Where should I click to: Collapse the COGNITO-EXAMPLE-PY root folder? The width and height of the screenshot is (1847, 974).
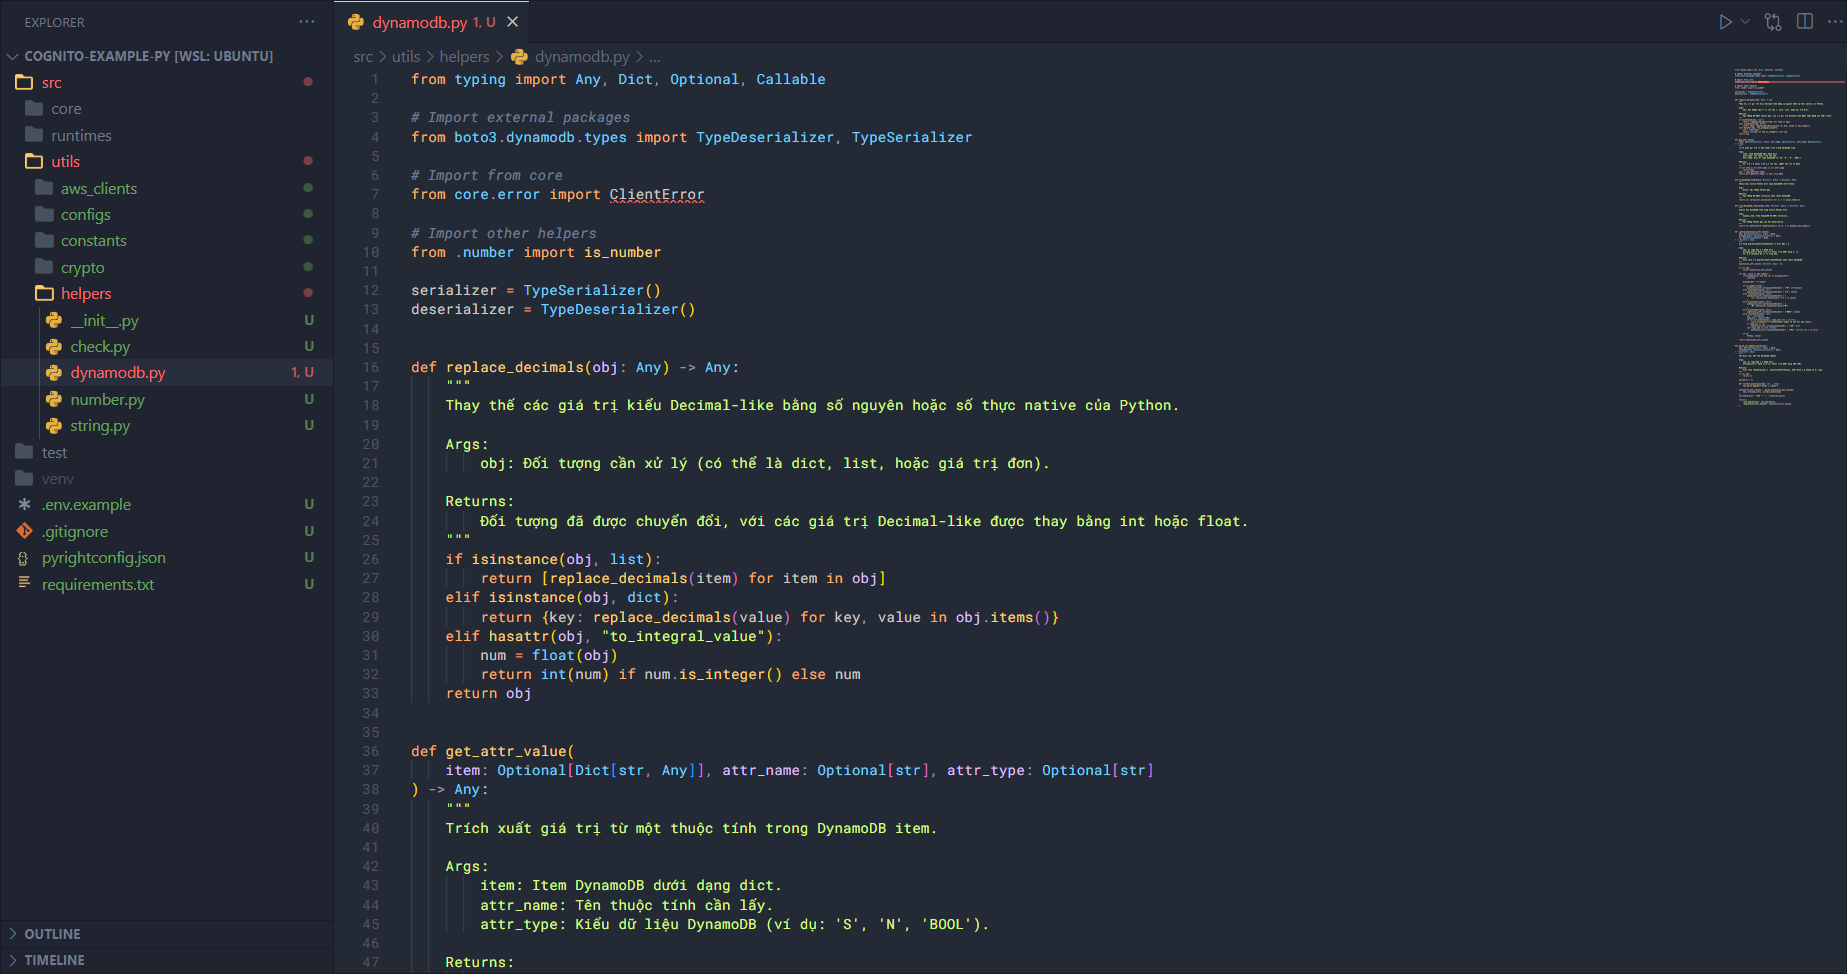[x=148, y=56]
